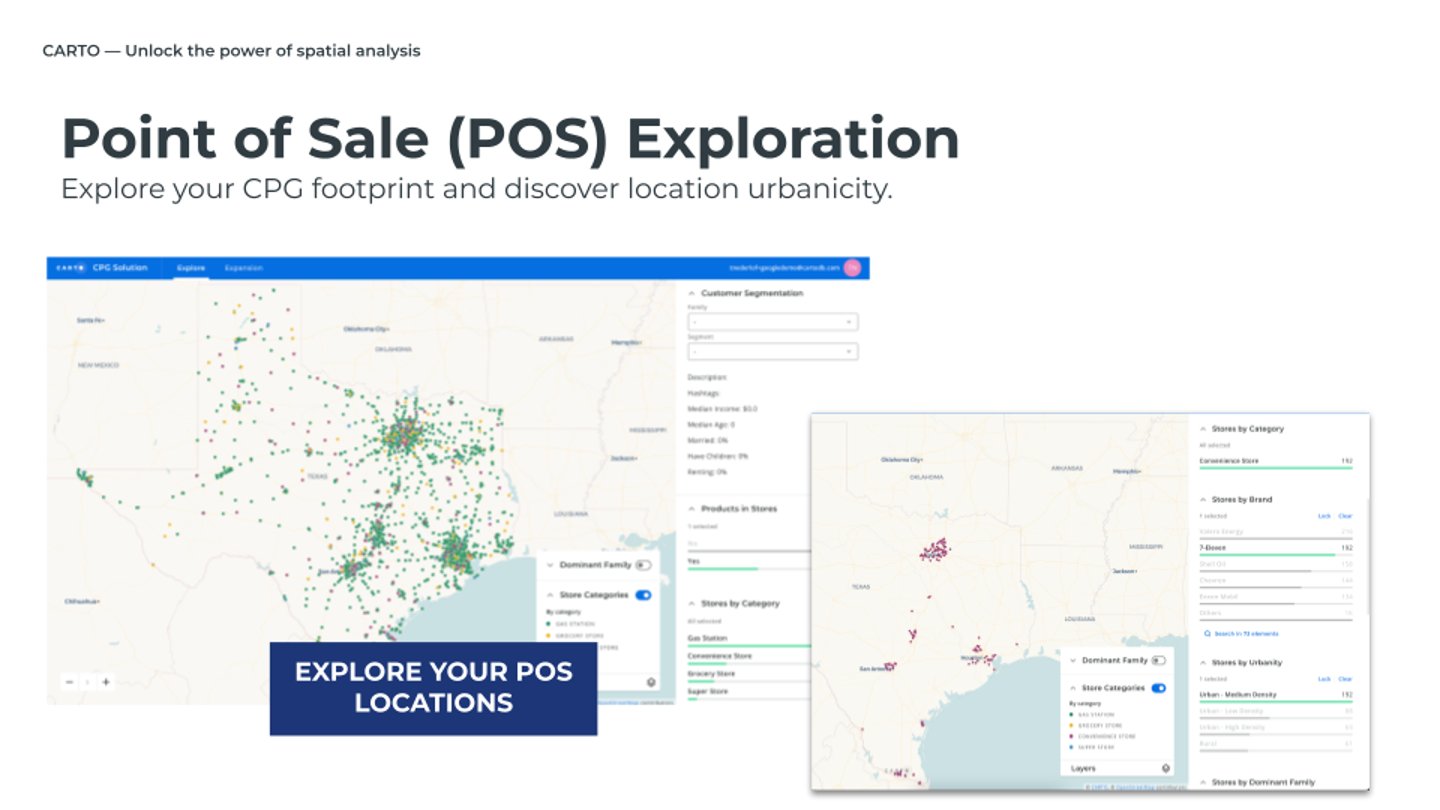This screenshot has height=810, width=1440.
Task: Click CPG Solution title in the header
Action: coord(120,268)
